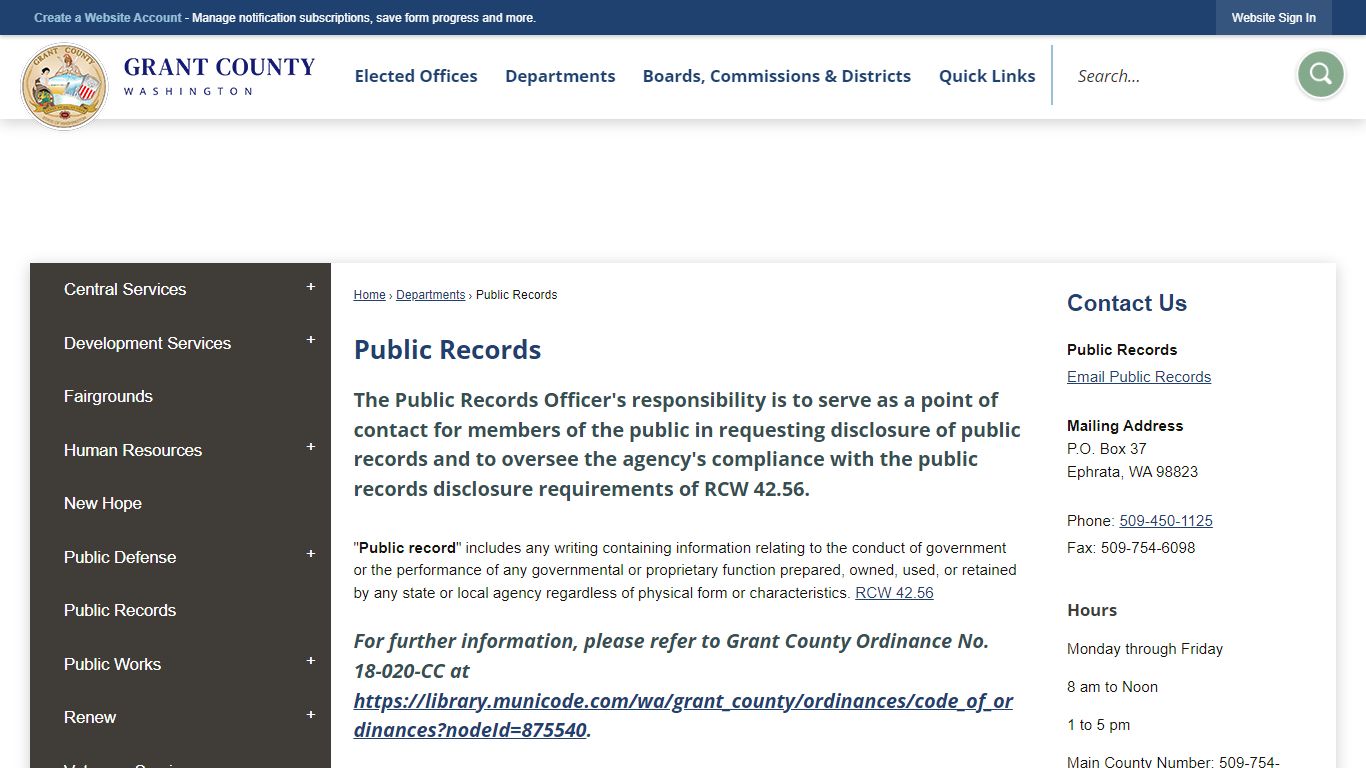Click the Contact Us heading
The image size is (1366, 768).
coord(1127,303)
